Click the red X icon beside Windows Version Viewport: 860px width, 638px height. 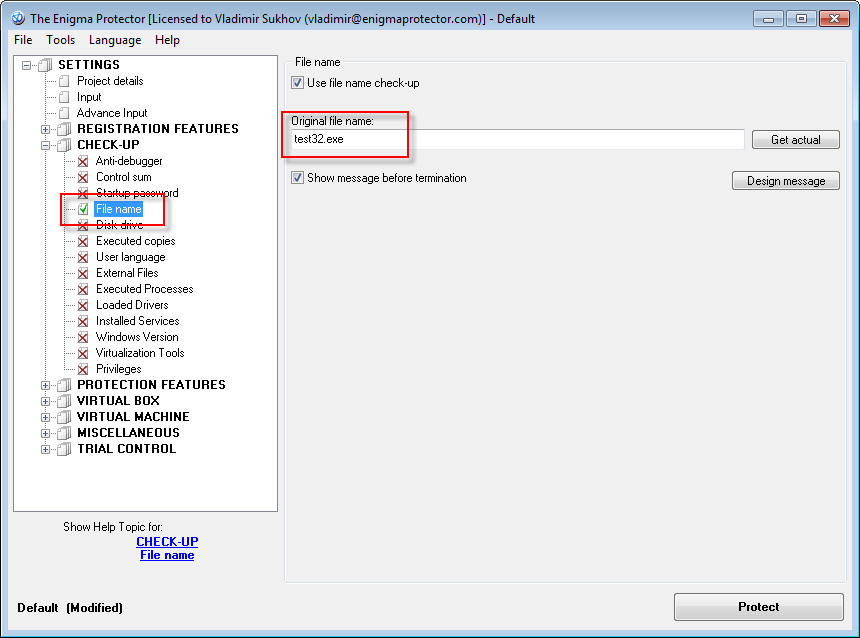pyautogui.click(x=83, y=337)
